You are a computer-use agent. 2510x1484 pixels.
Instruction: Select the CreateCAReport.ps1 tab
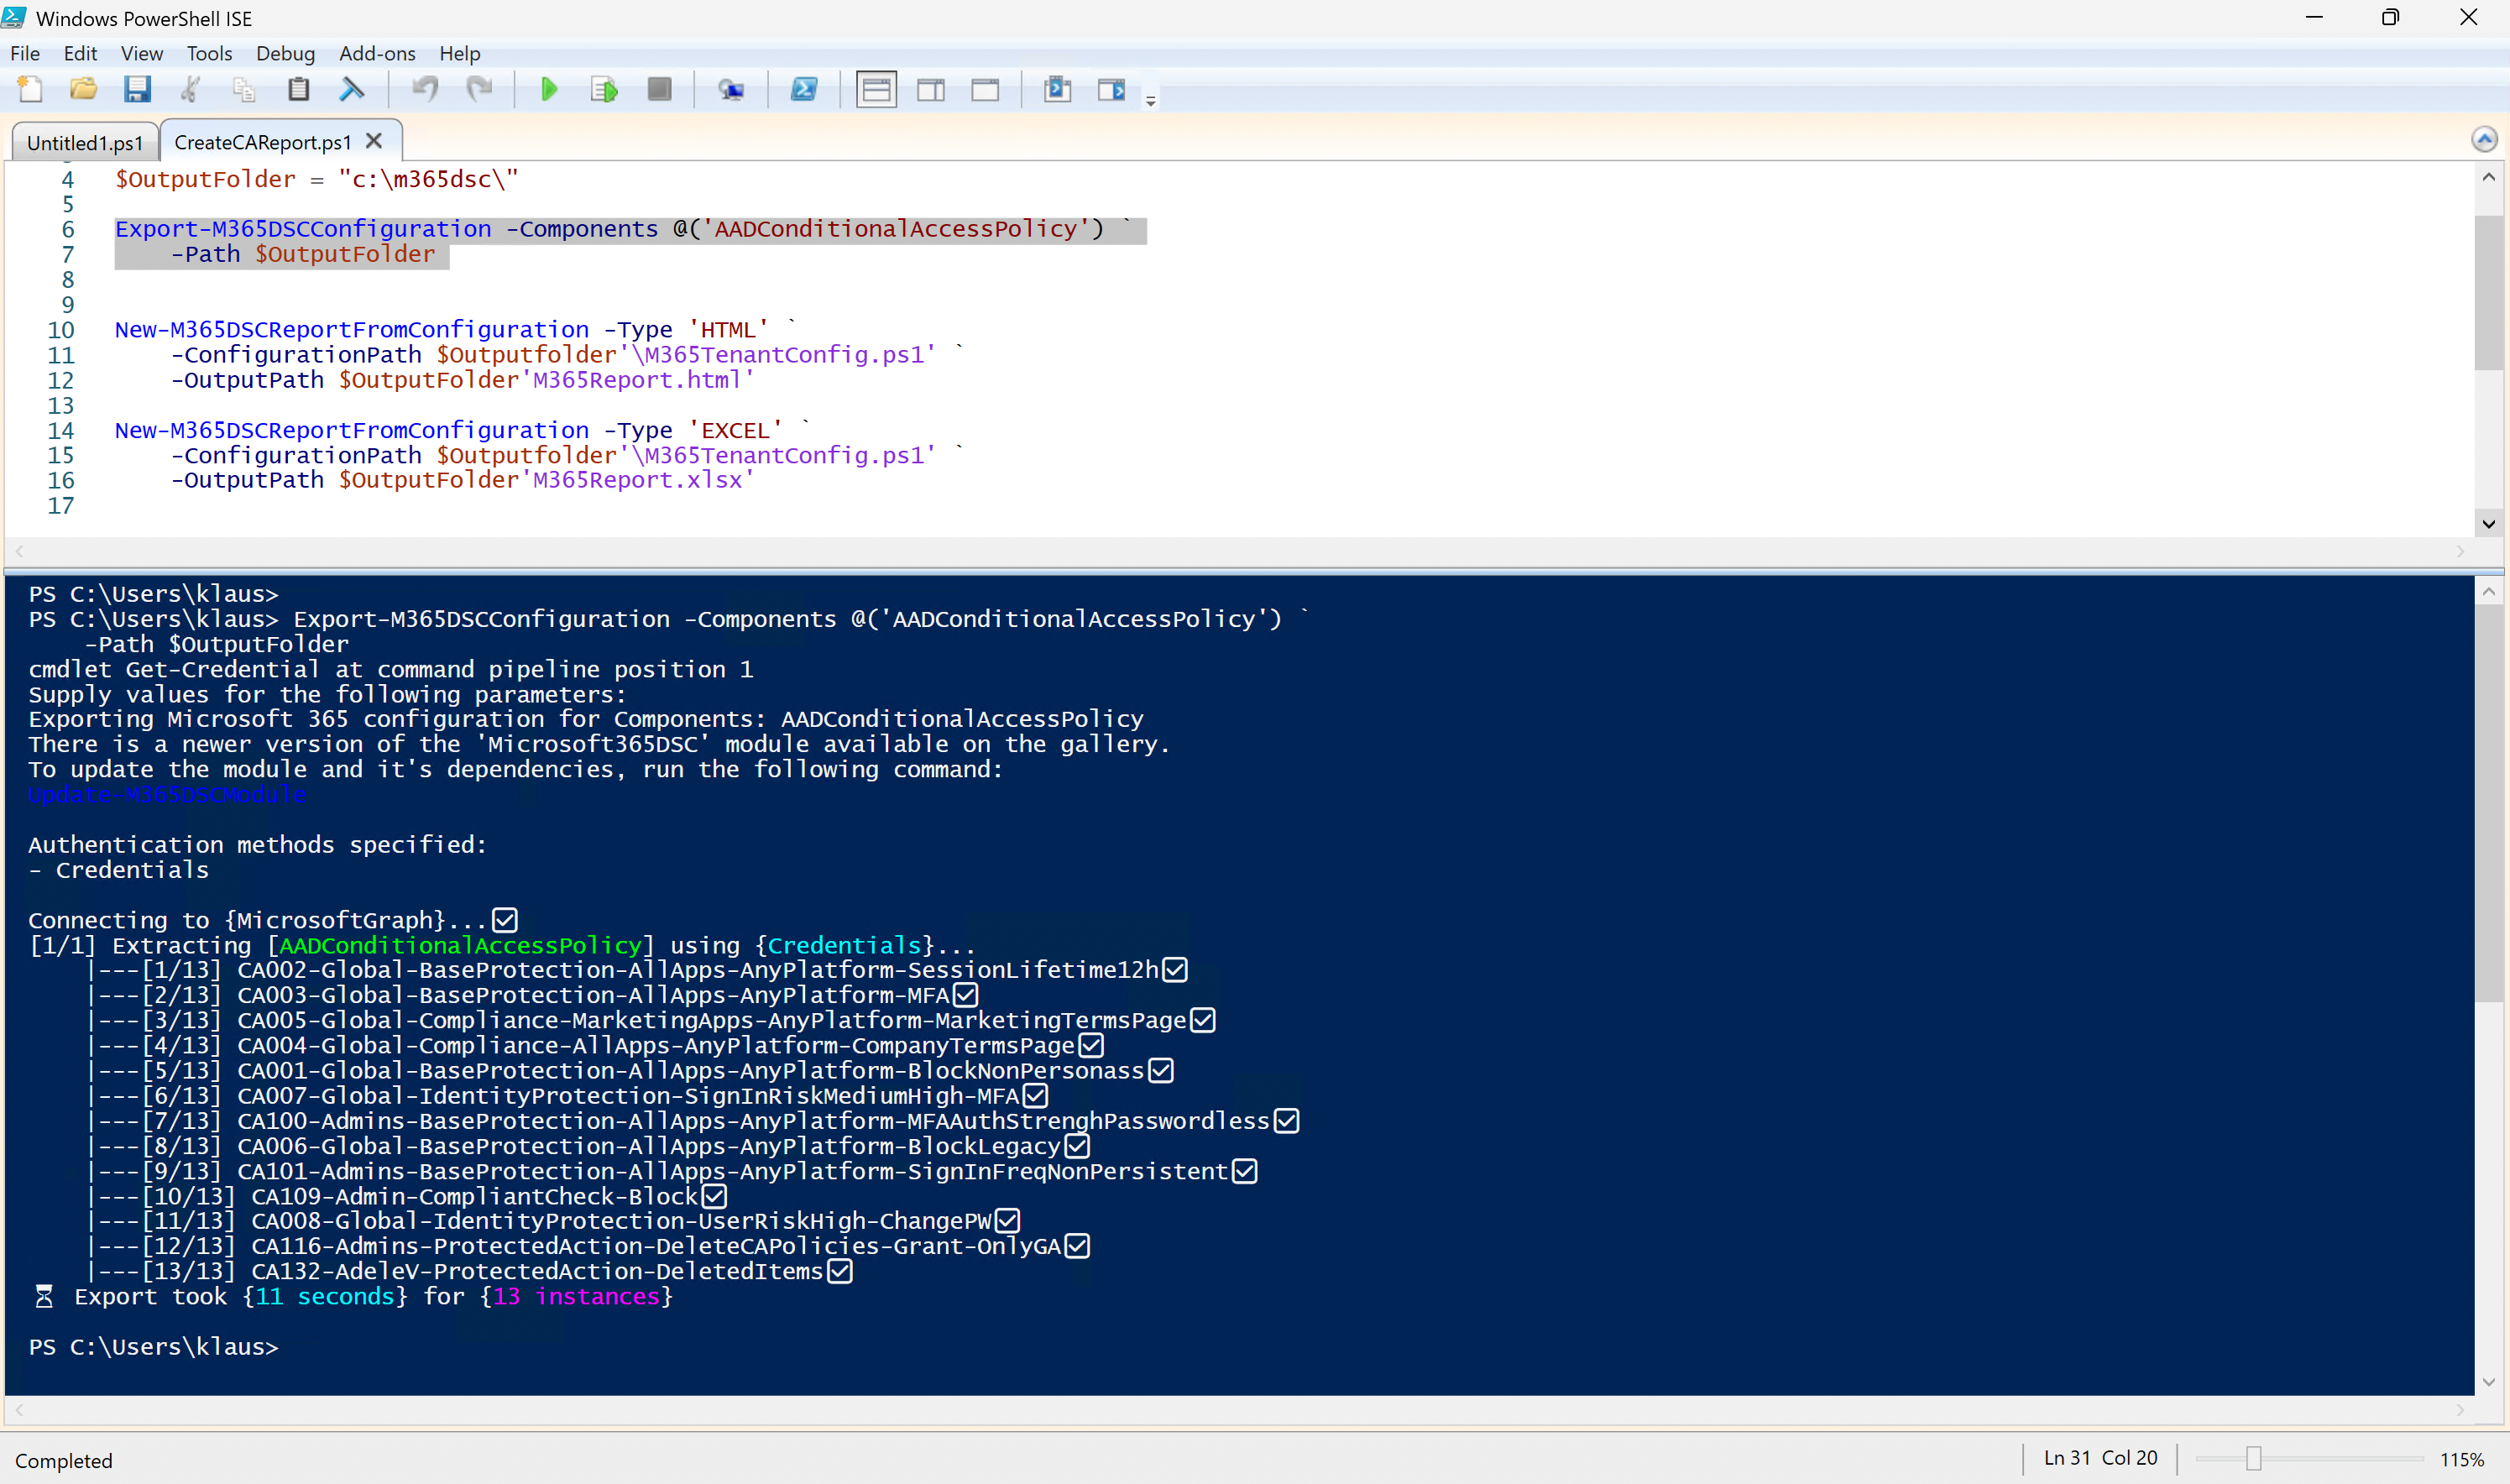pos(262,142)
